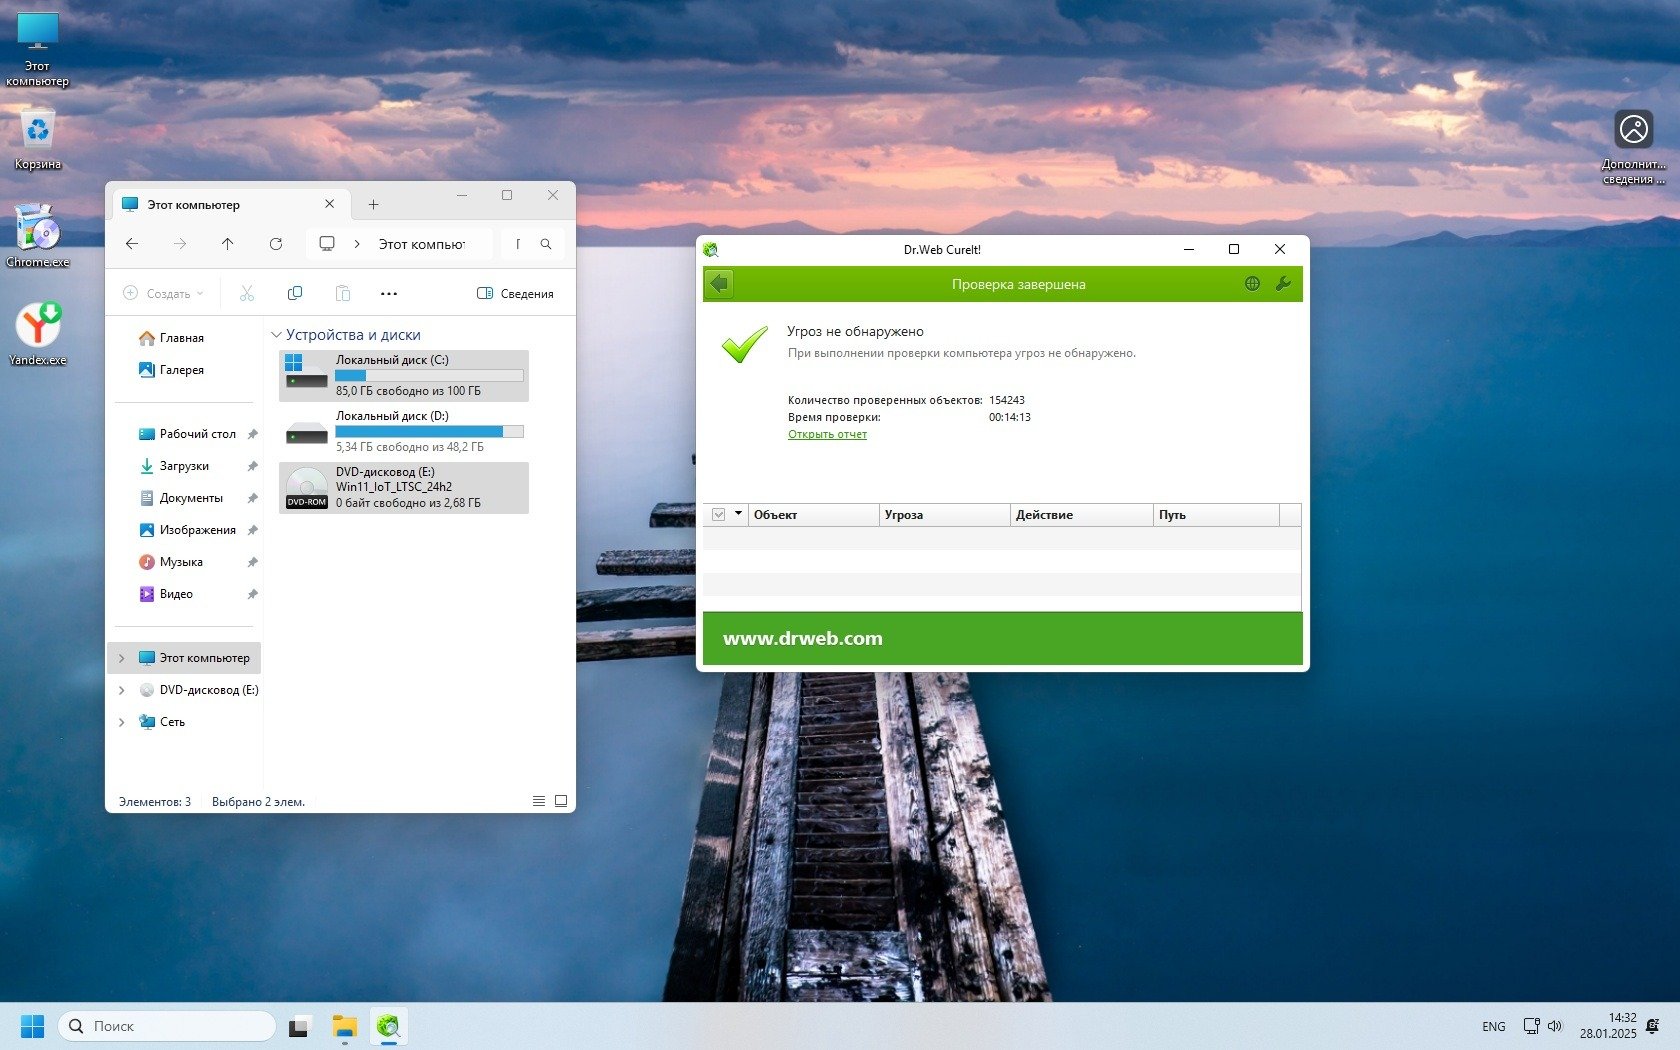Click the Windows search box in taskbar
This screenshot has width=1680, height=1050.
pos(167,1026)
